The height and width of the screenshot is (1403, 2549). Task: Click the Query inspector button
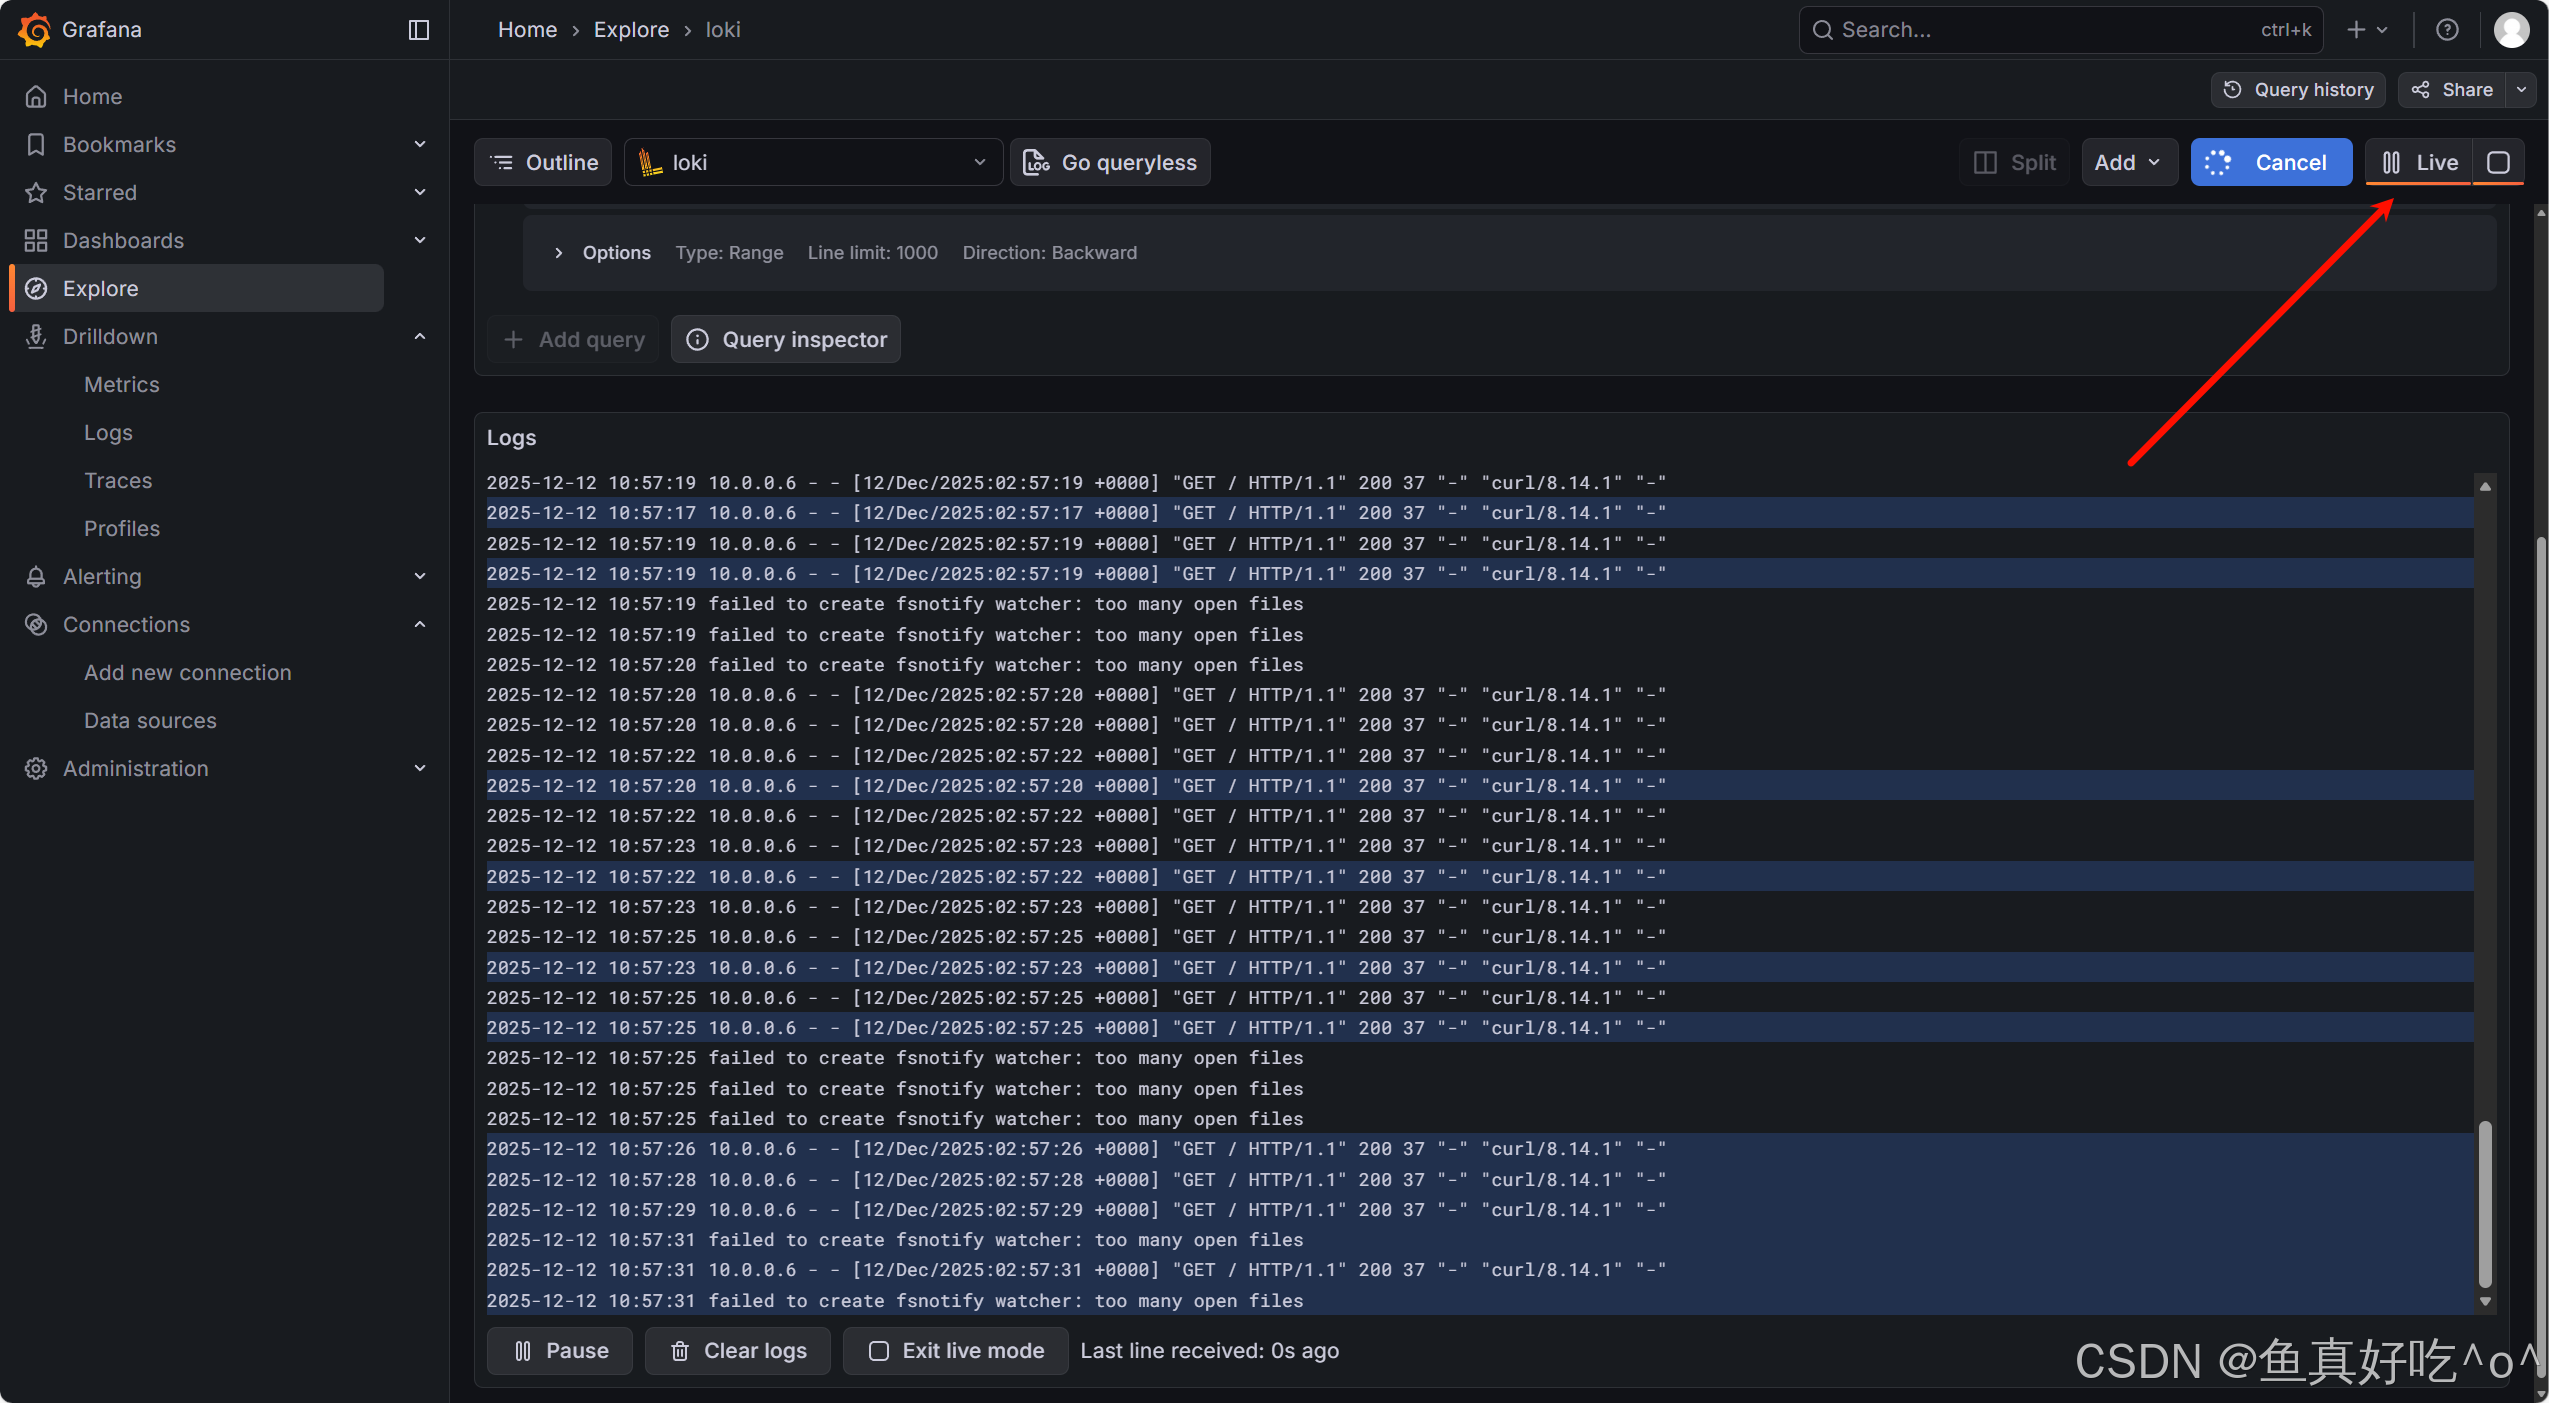pos(786,340)
